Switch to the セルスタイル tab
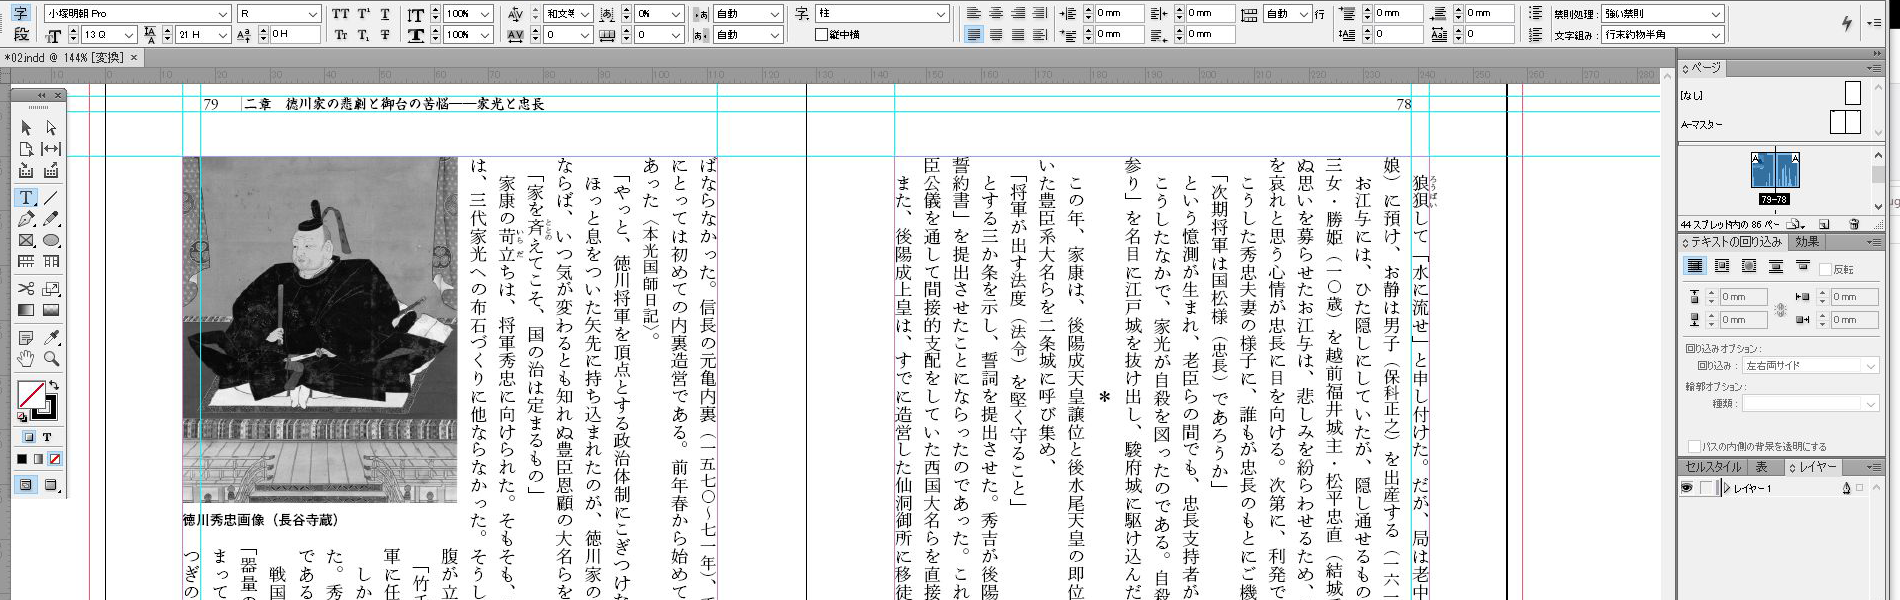The image size is (1900, 600). 1713,467
